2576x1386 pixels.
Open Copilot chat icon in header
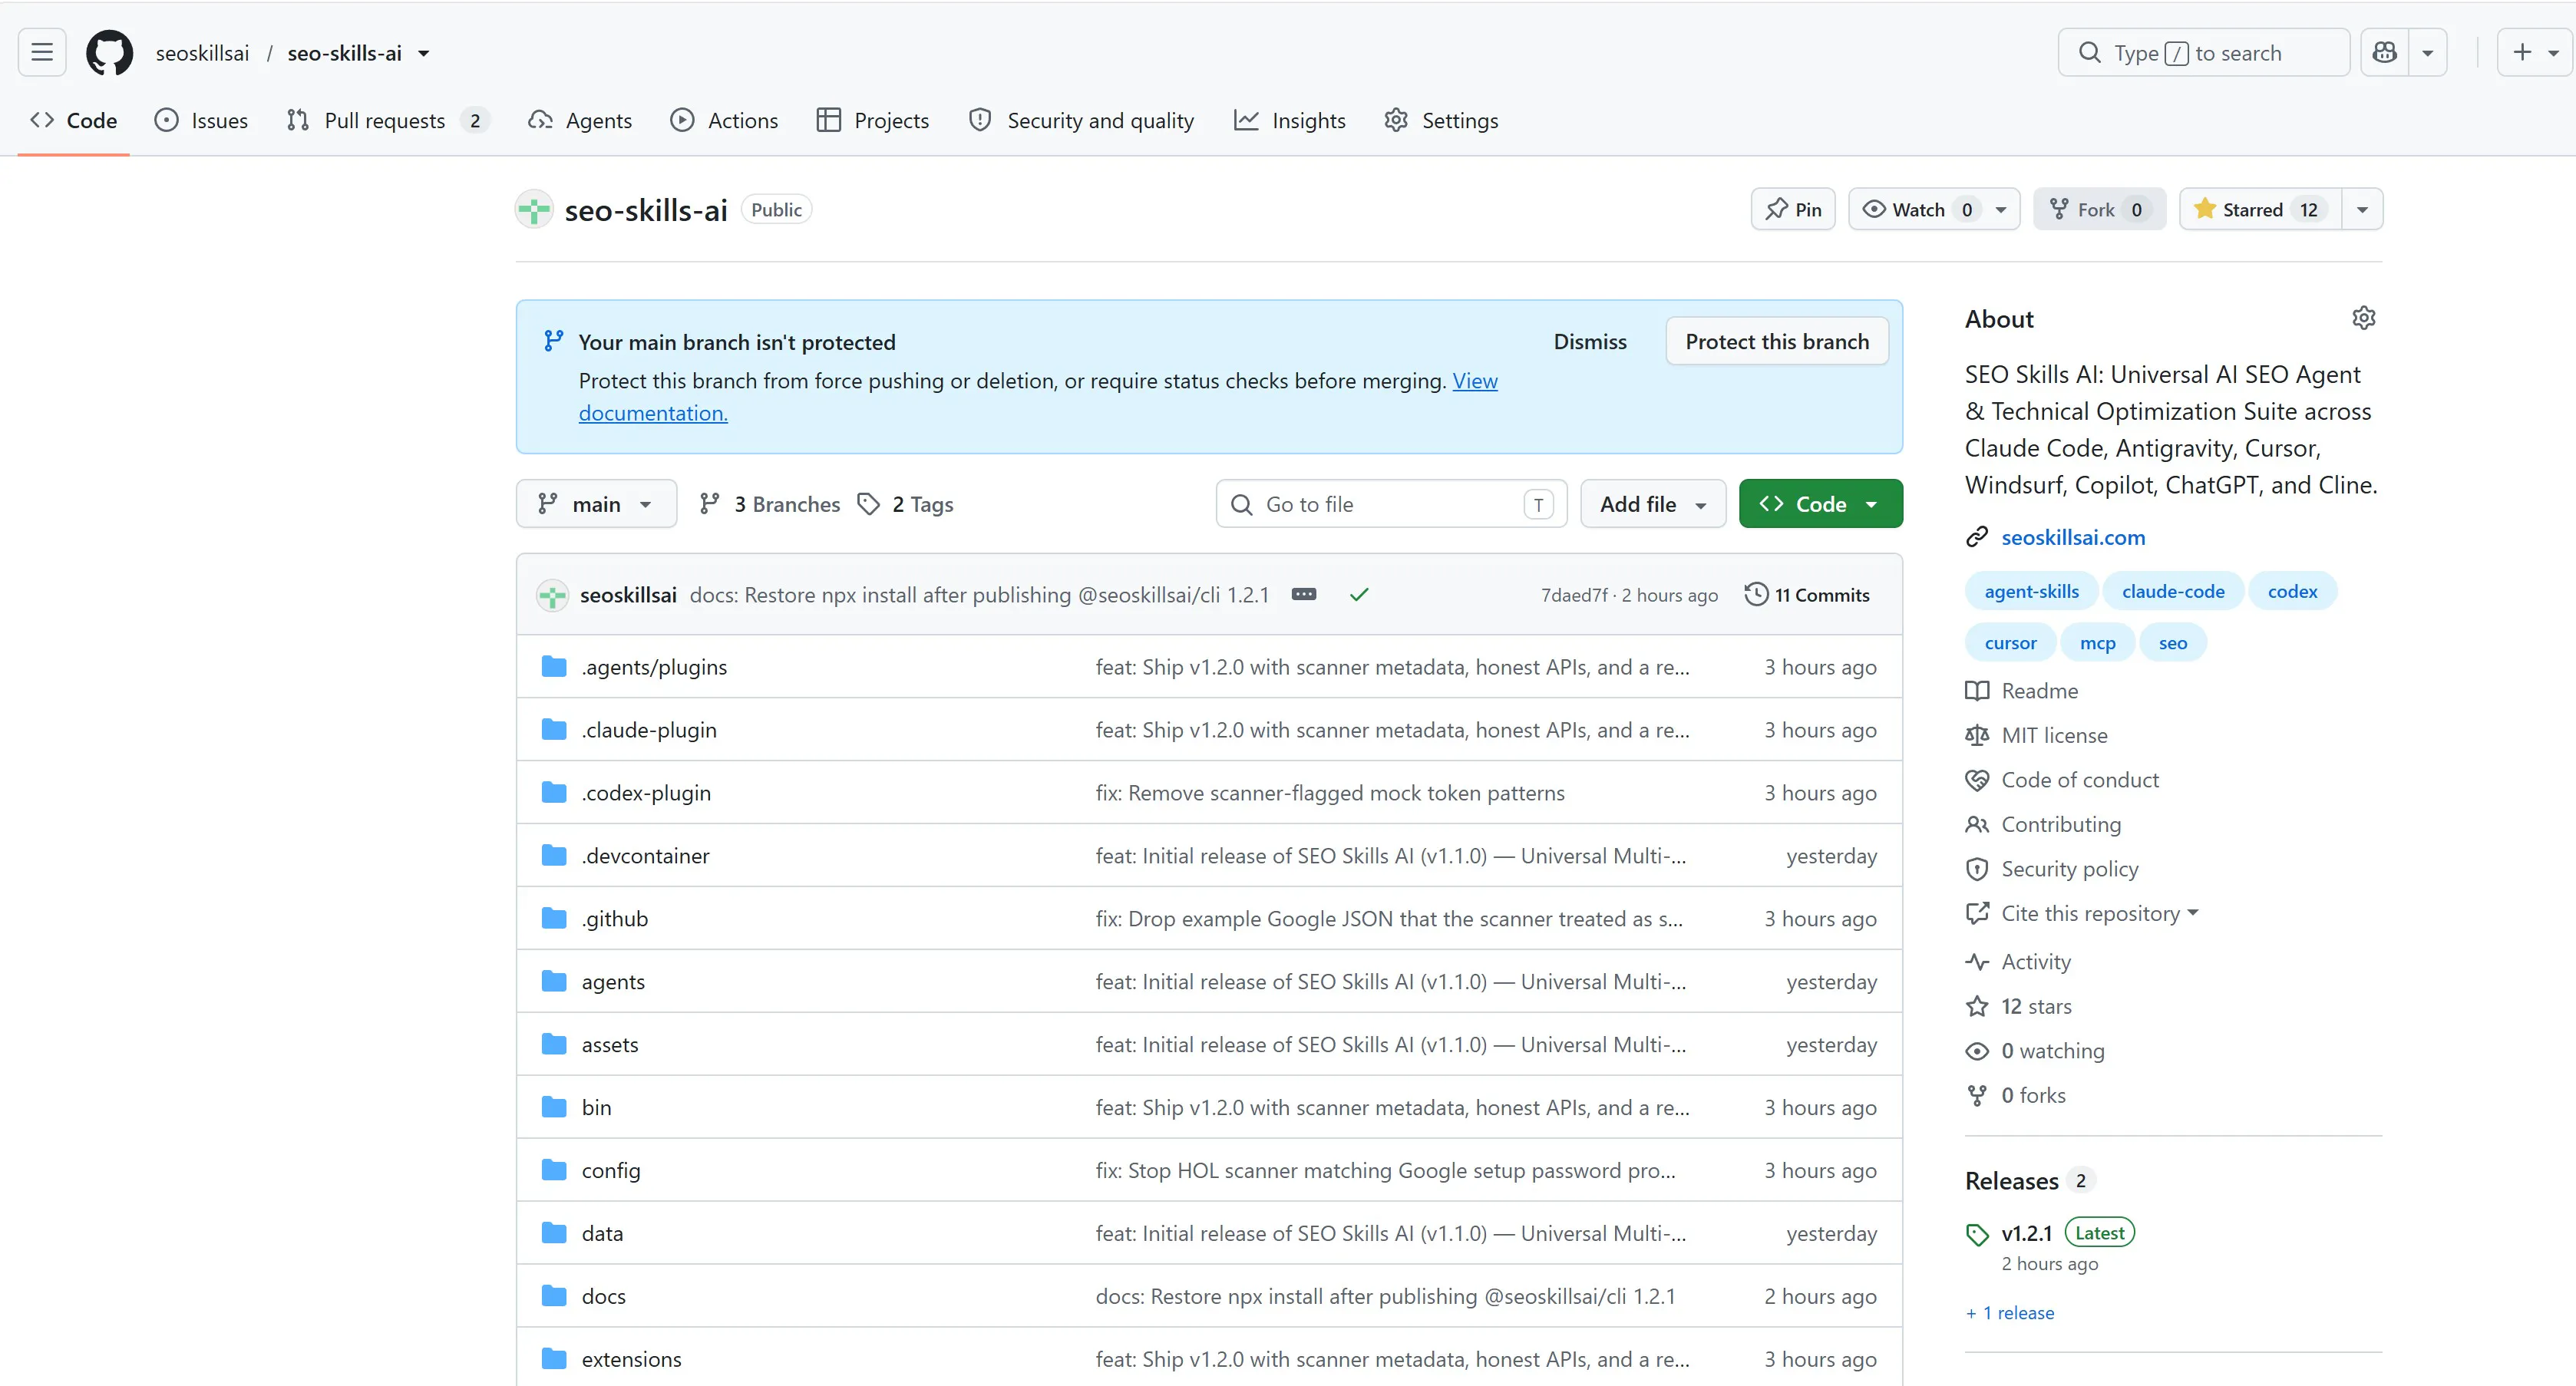(2385, 52)
